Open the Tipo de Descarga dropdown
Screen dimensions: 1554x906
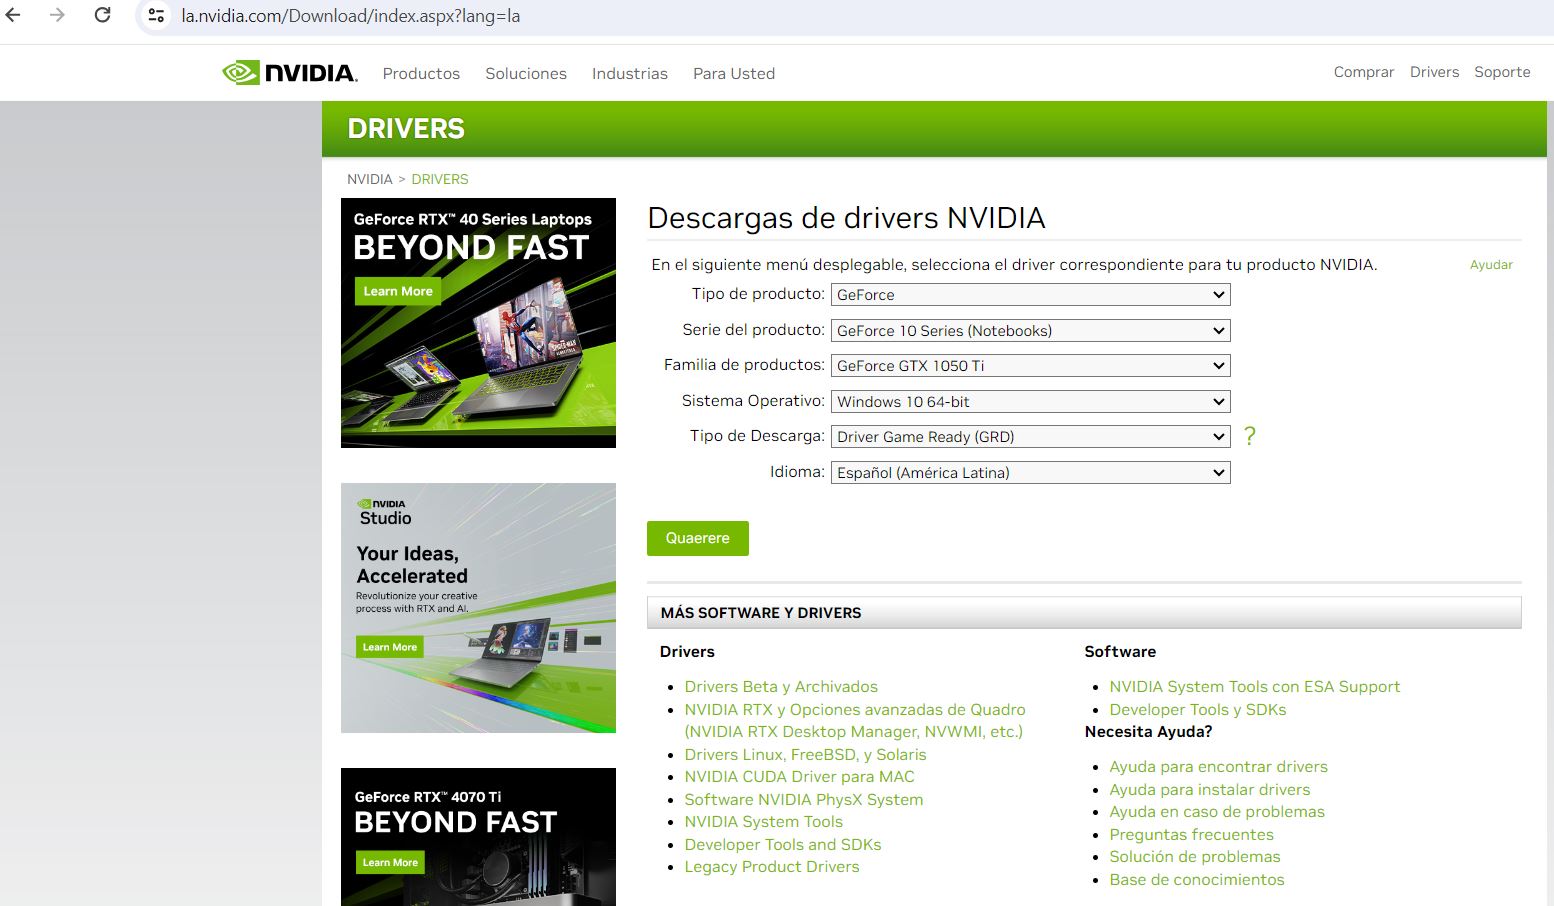point(1030,437)
